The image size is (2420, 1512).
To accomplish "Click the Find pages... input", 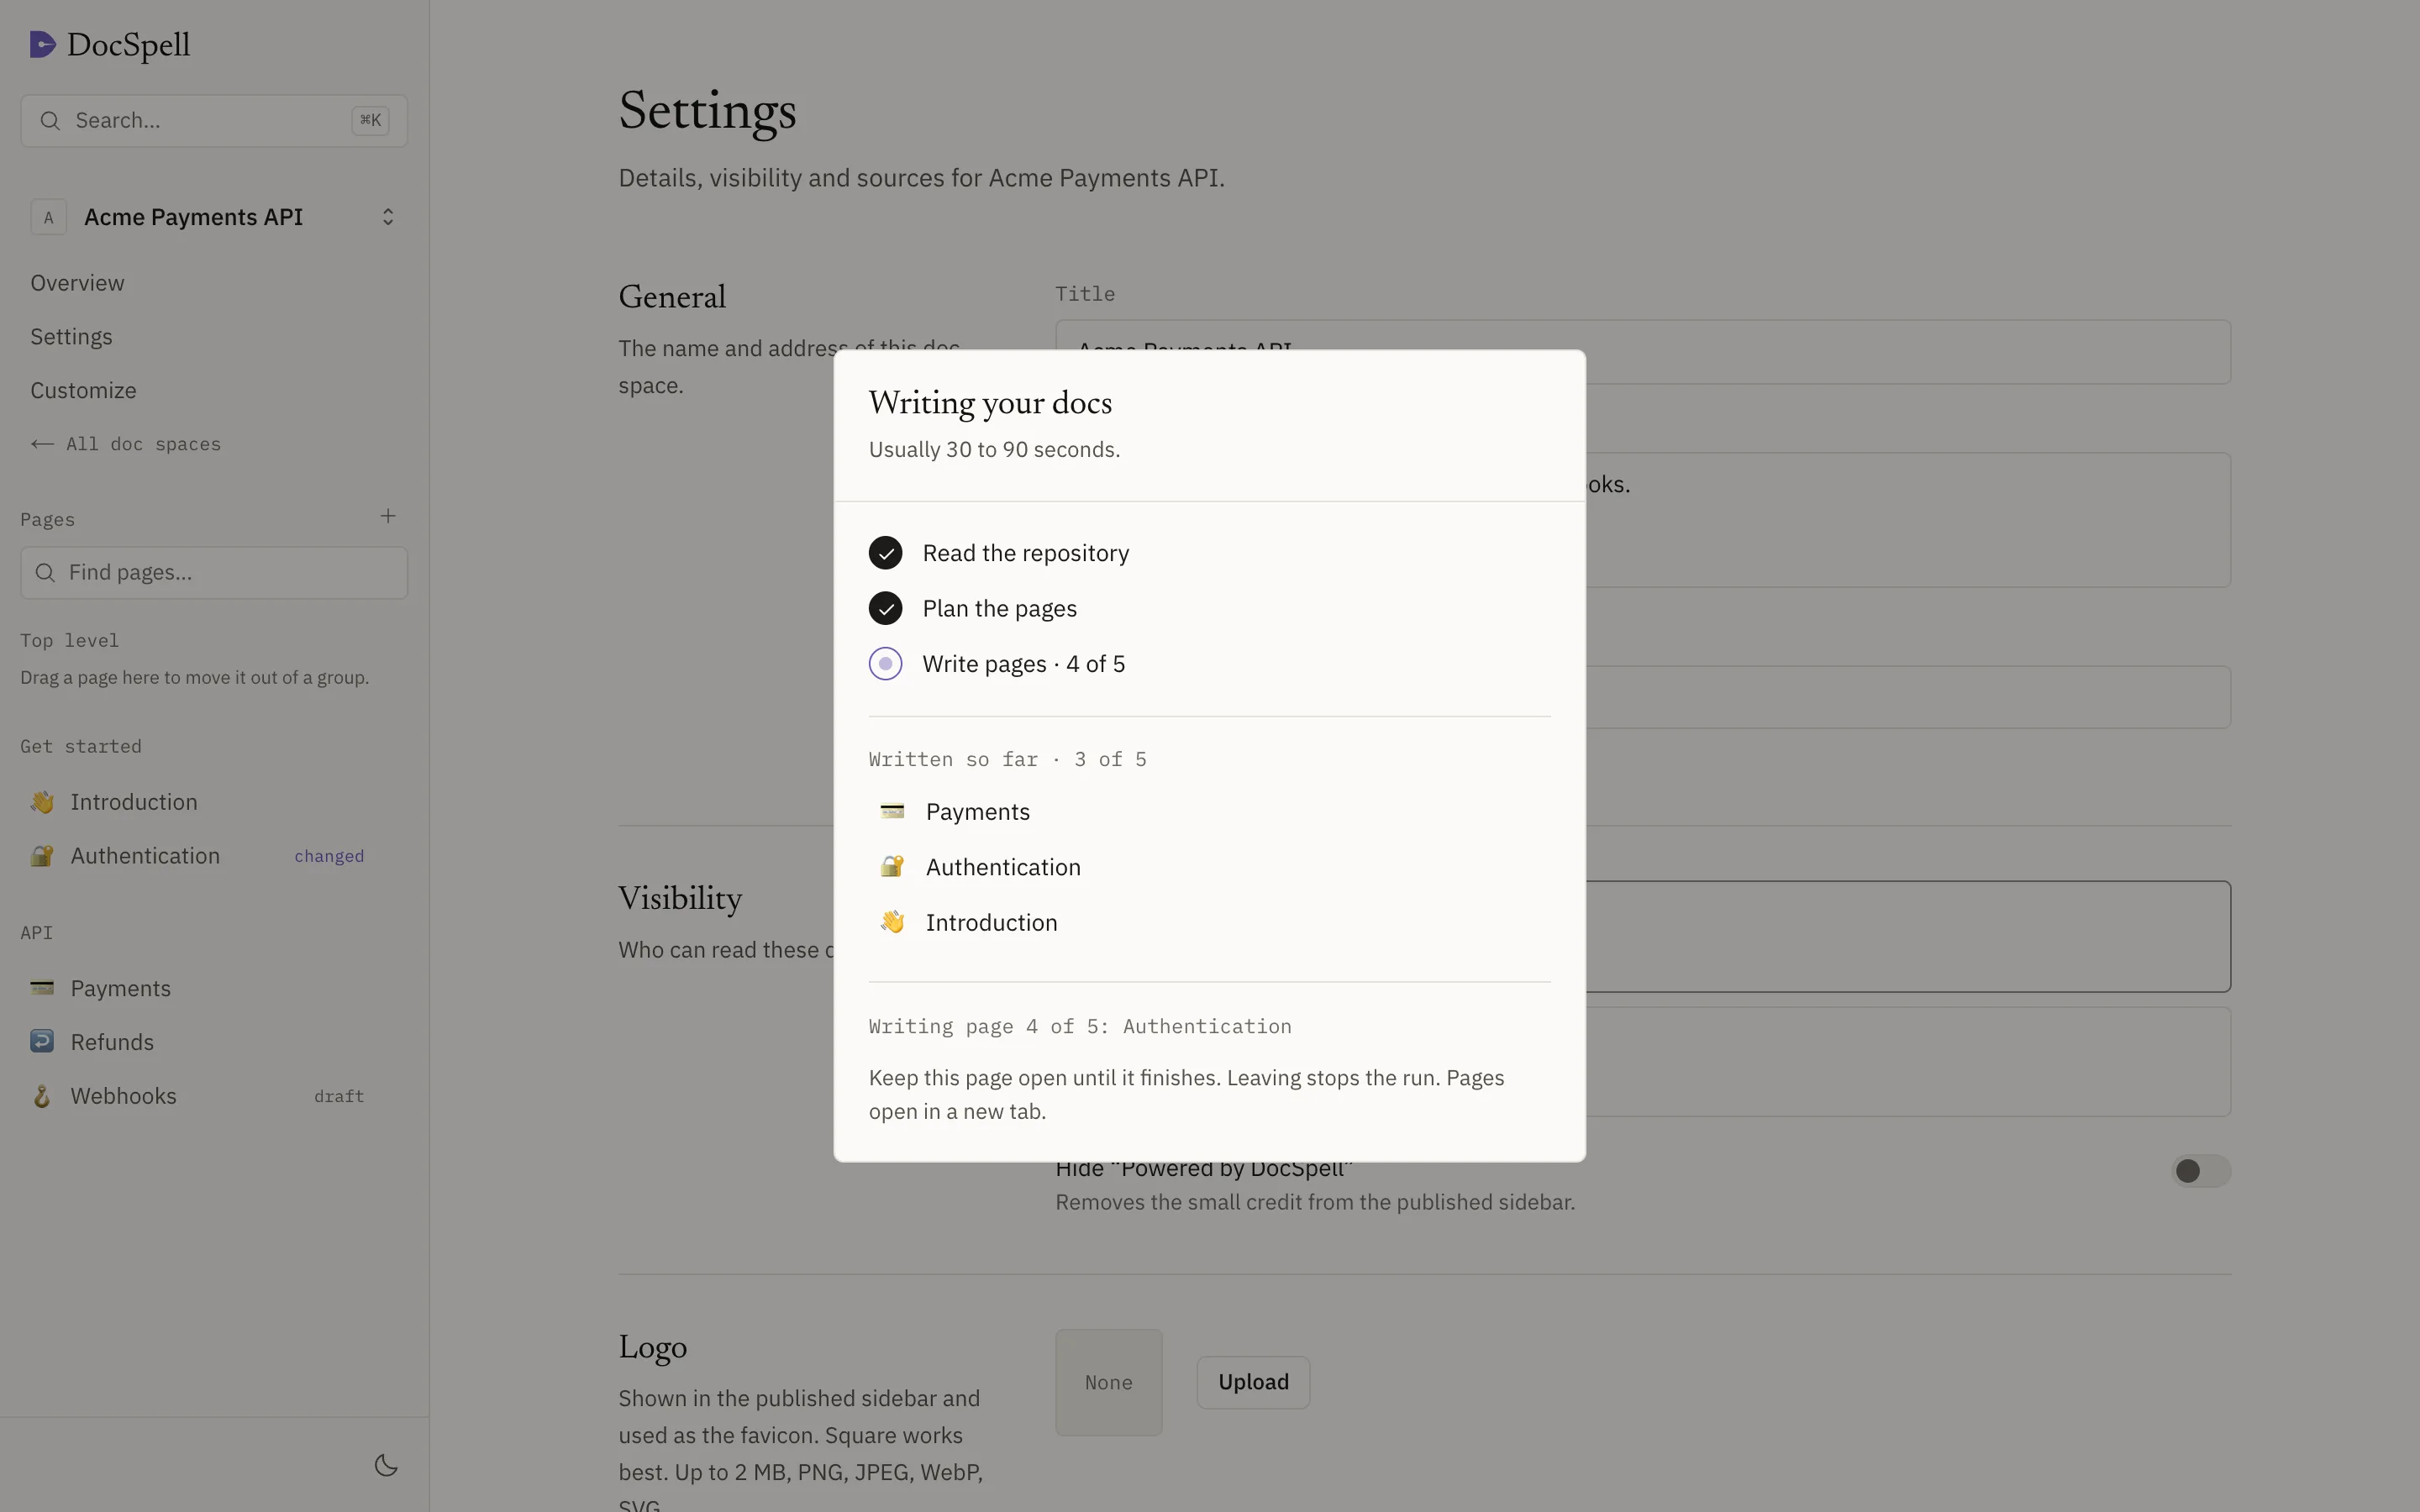I will [x=213, y=572].
